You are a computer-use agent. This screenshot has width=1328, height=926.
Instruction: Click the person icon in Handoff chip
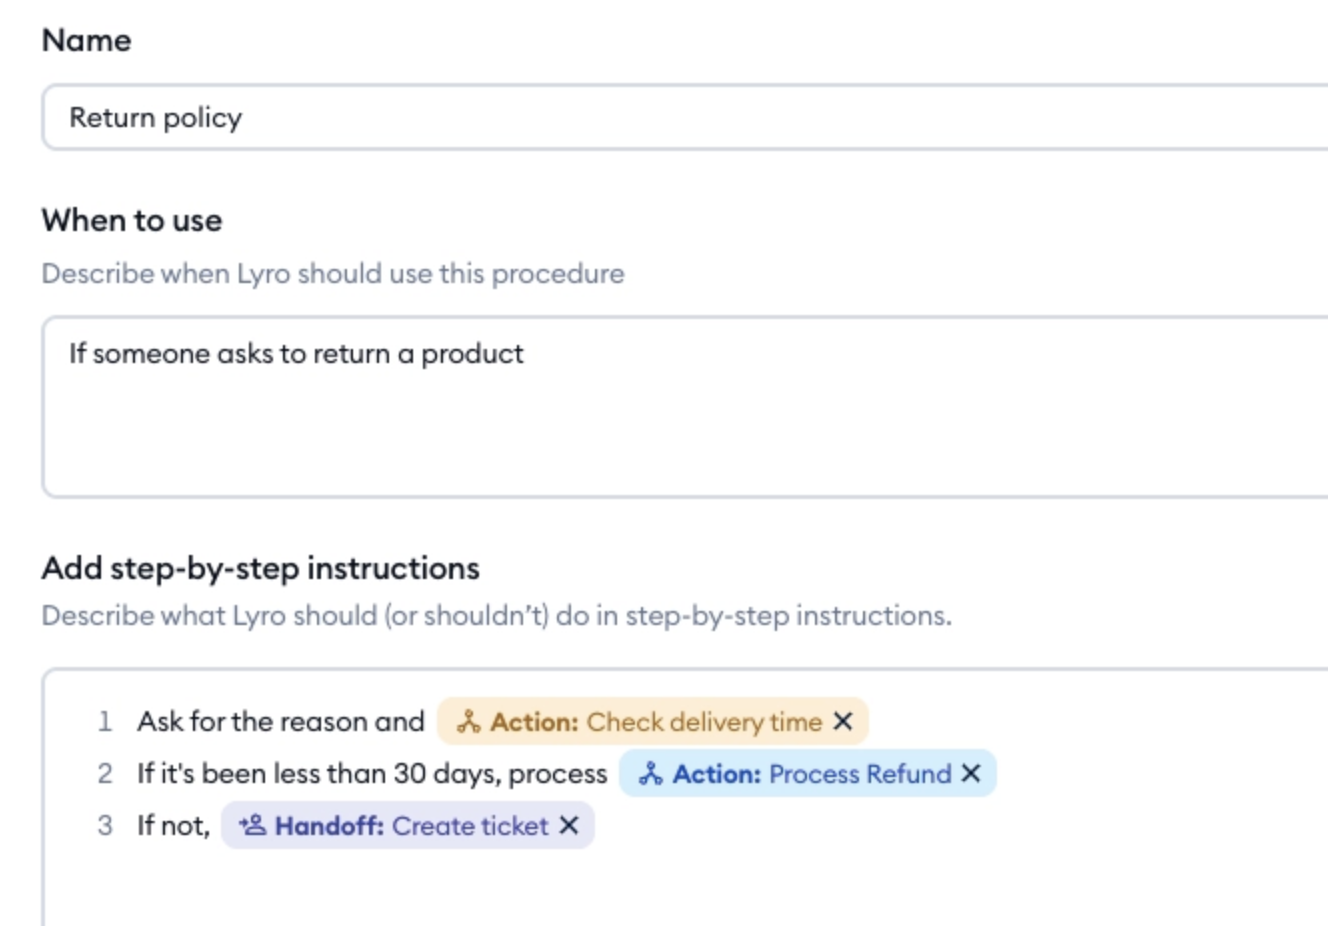pos(252,825)
